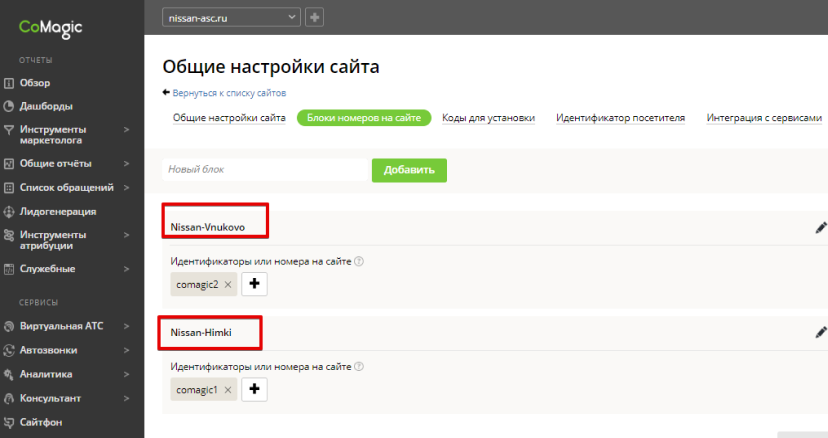Click the Инструменты атрибуции icon
The width and height of the screenshot is (828, 438).
coord(8,235)
